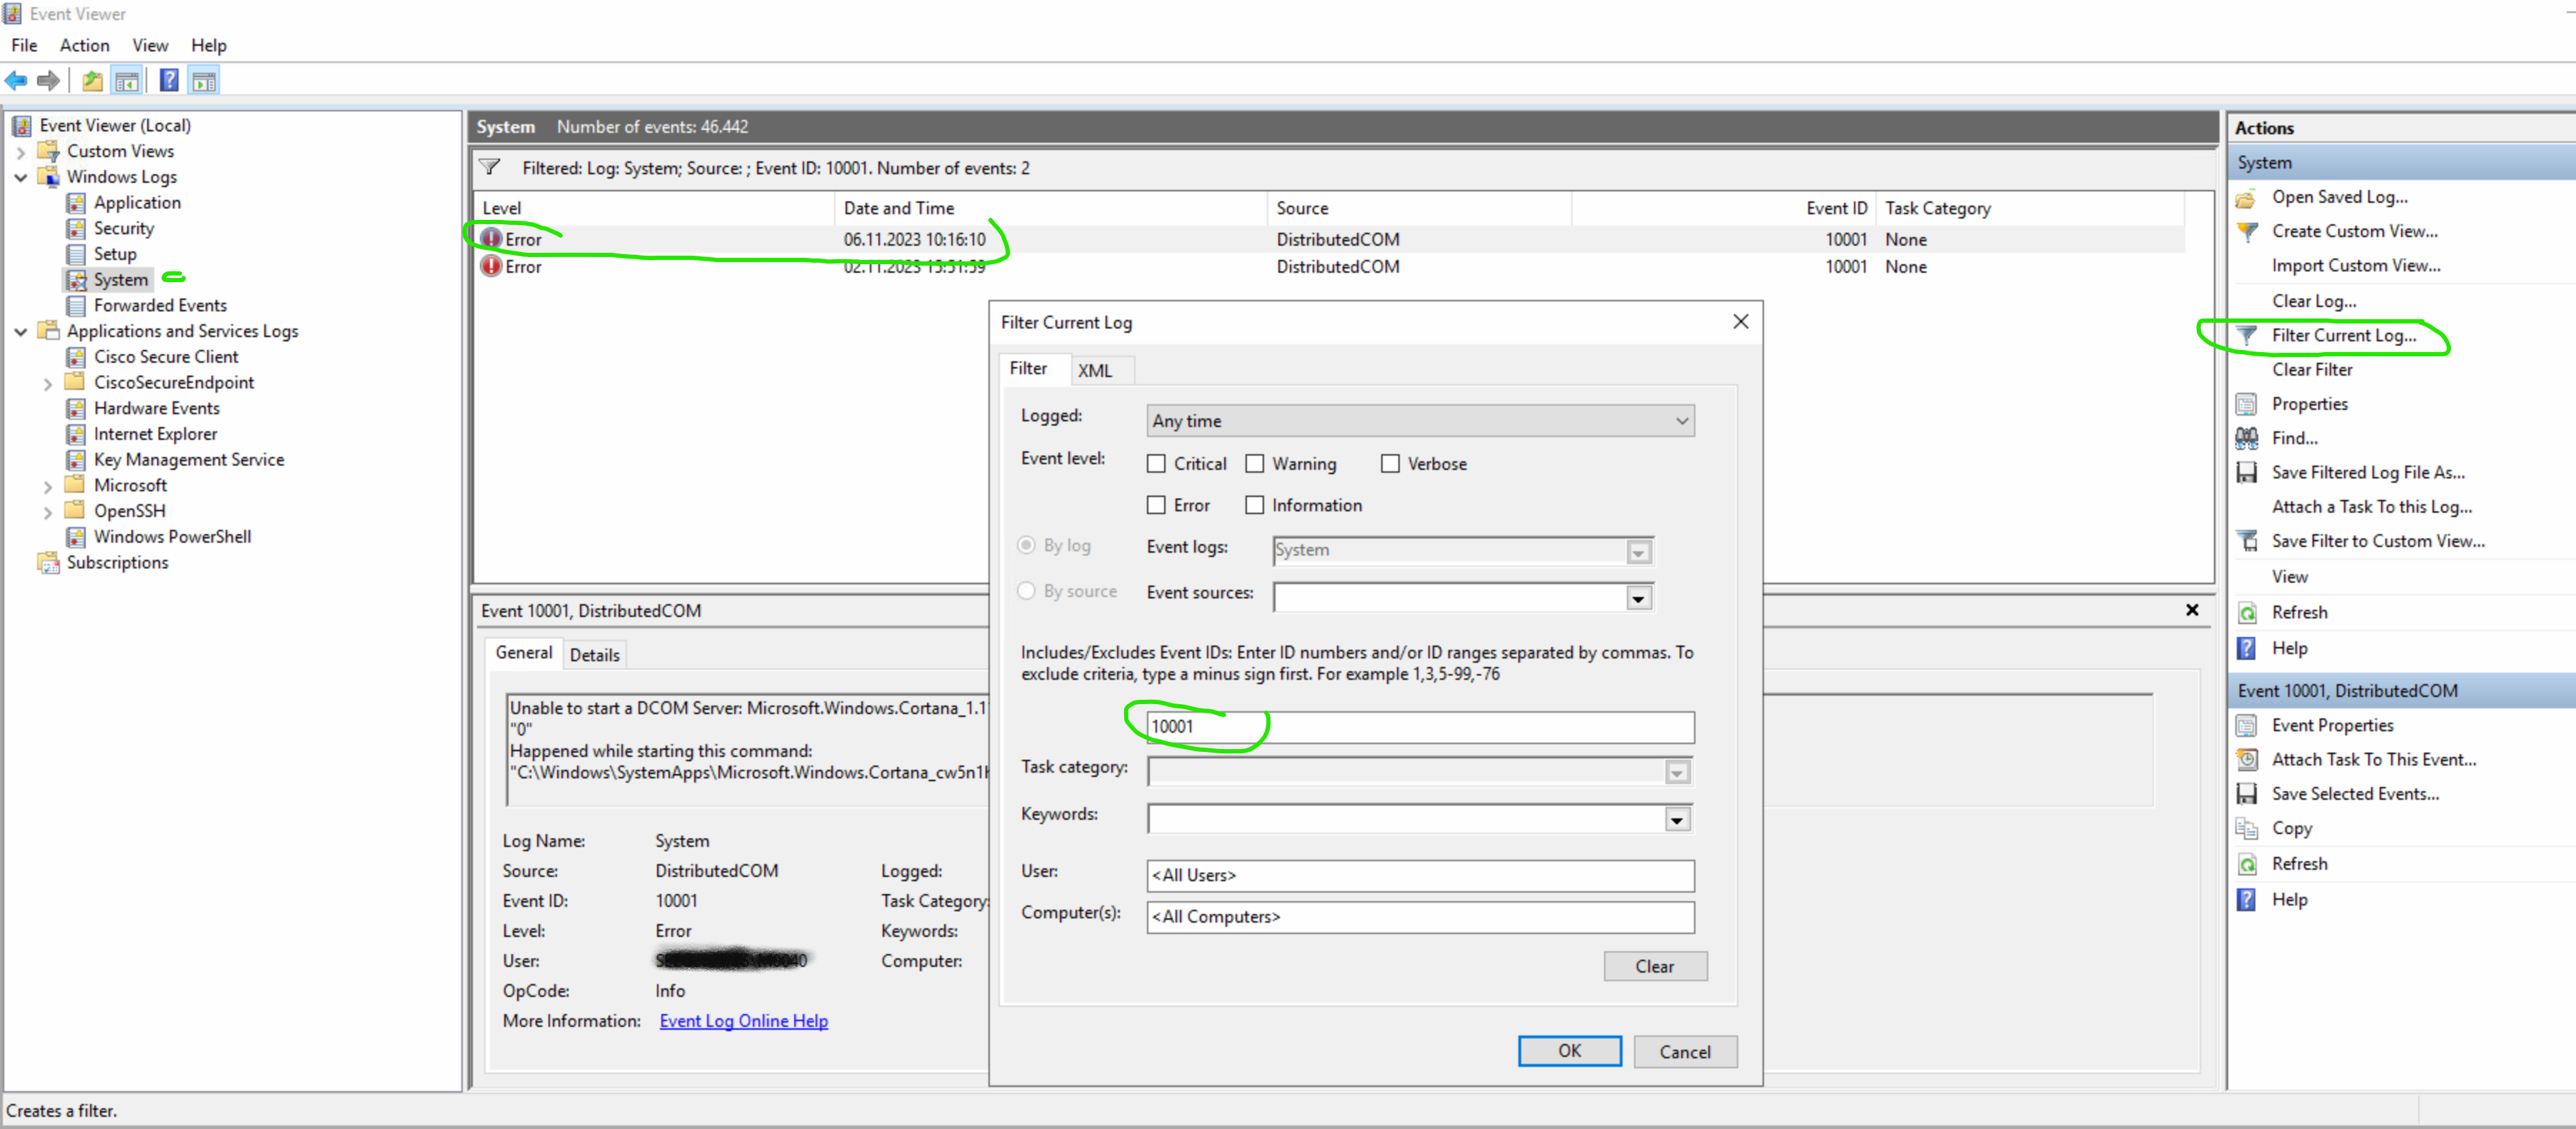Open the Logged time dropdown
Screen dimensions: 2576x1129
[x=1419, y=421]
